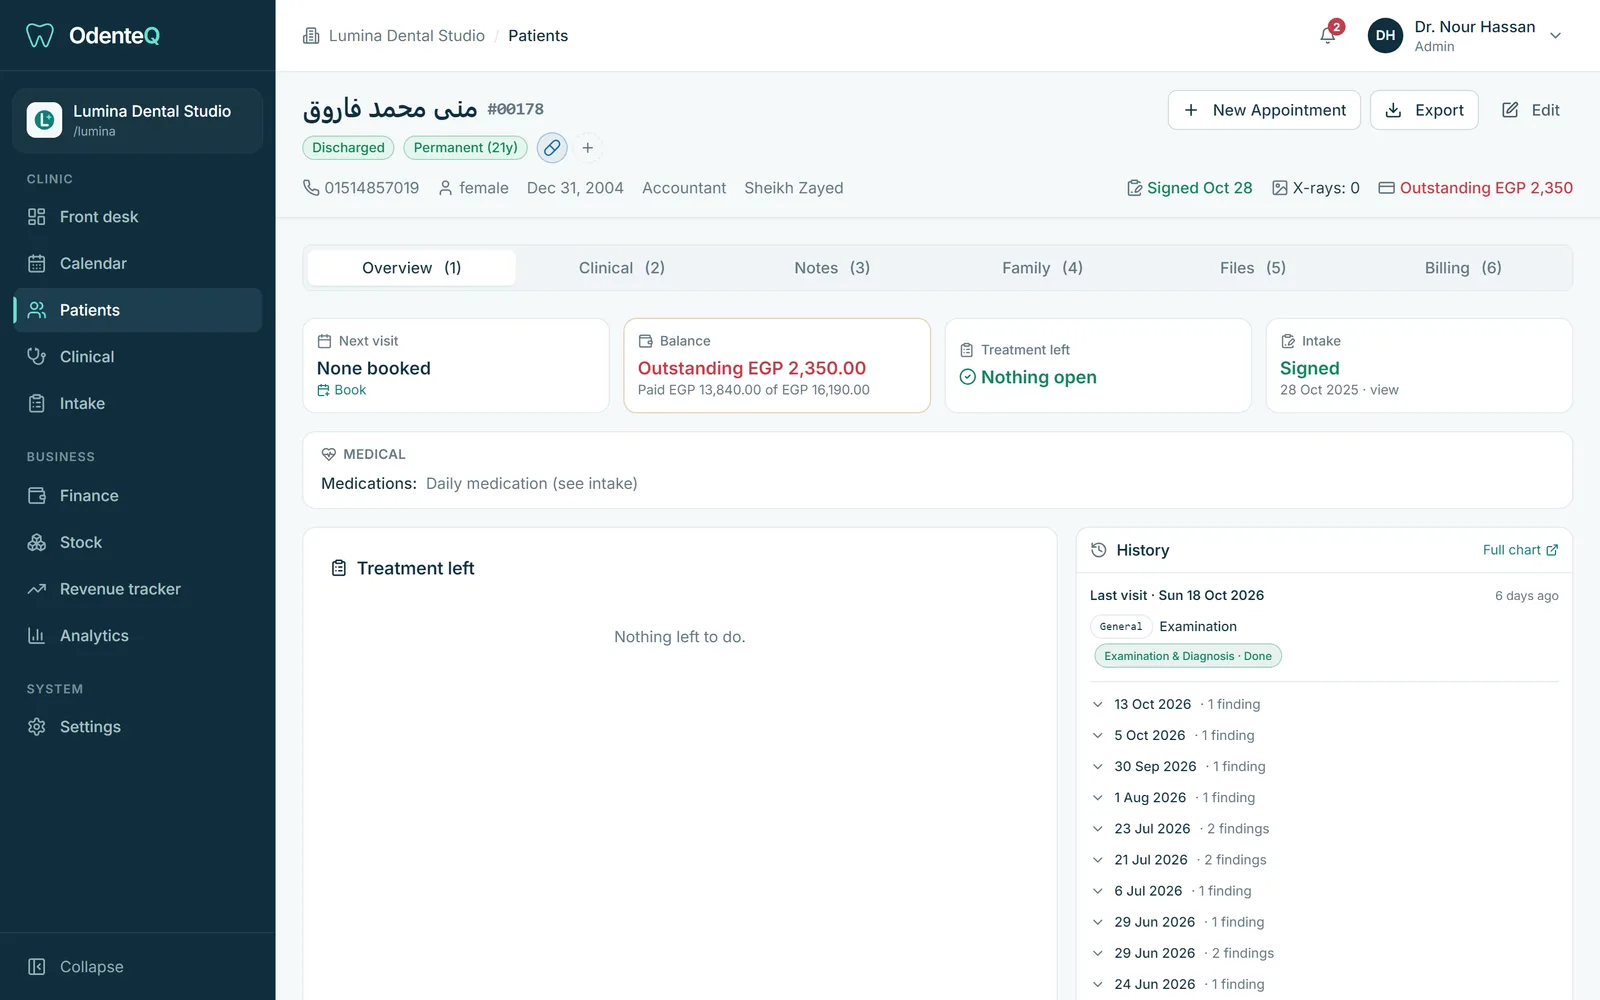Open Finance in the sidebar
This screenshot has height=1000, width=1600.
[138, 496]
